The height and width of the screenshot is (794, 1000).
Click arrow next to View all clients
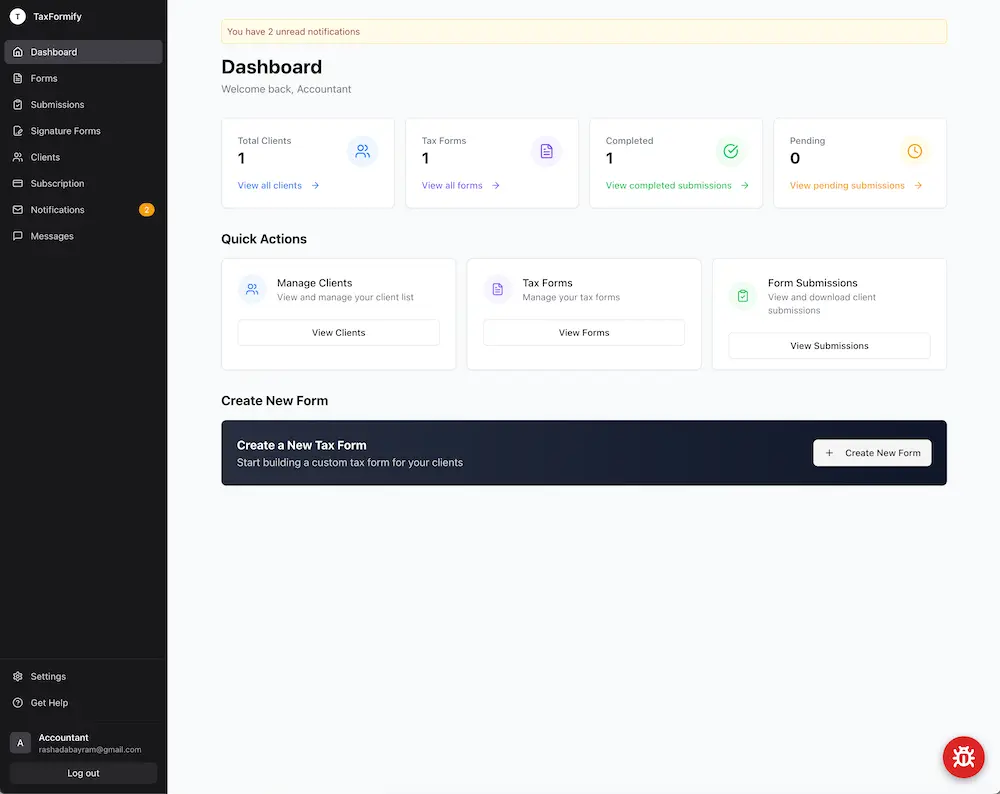click(x=315, y=186)
